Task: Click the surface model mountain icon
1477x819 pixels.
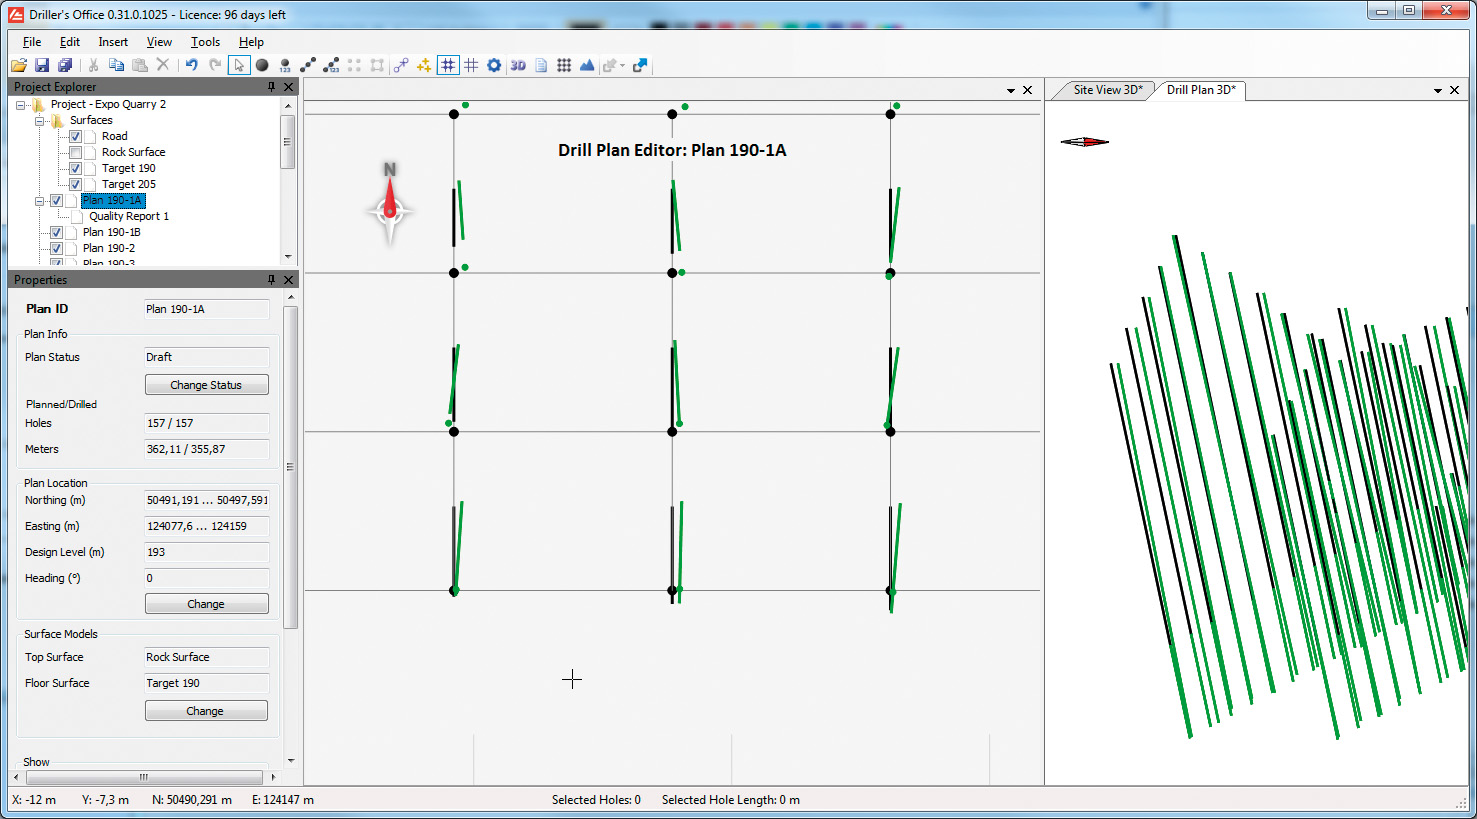Action: (x=587, y=64)
